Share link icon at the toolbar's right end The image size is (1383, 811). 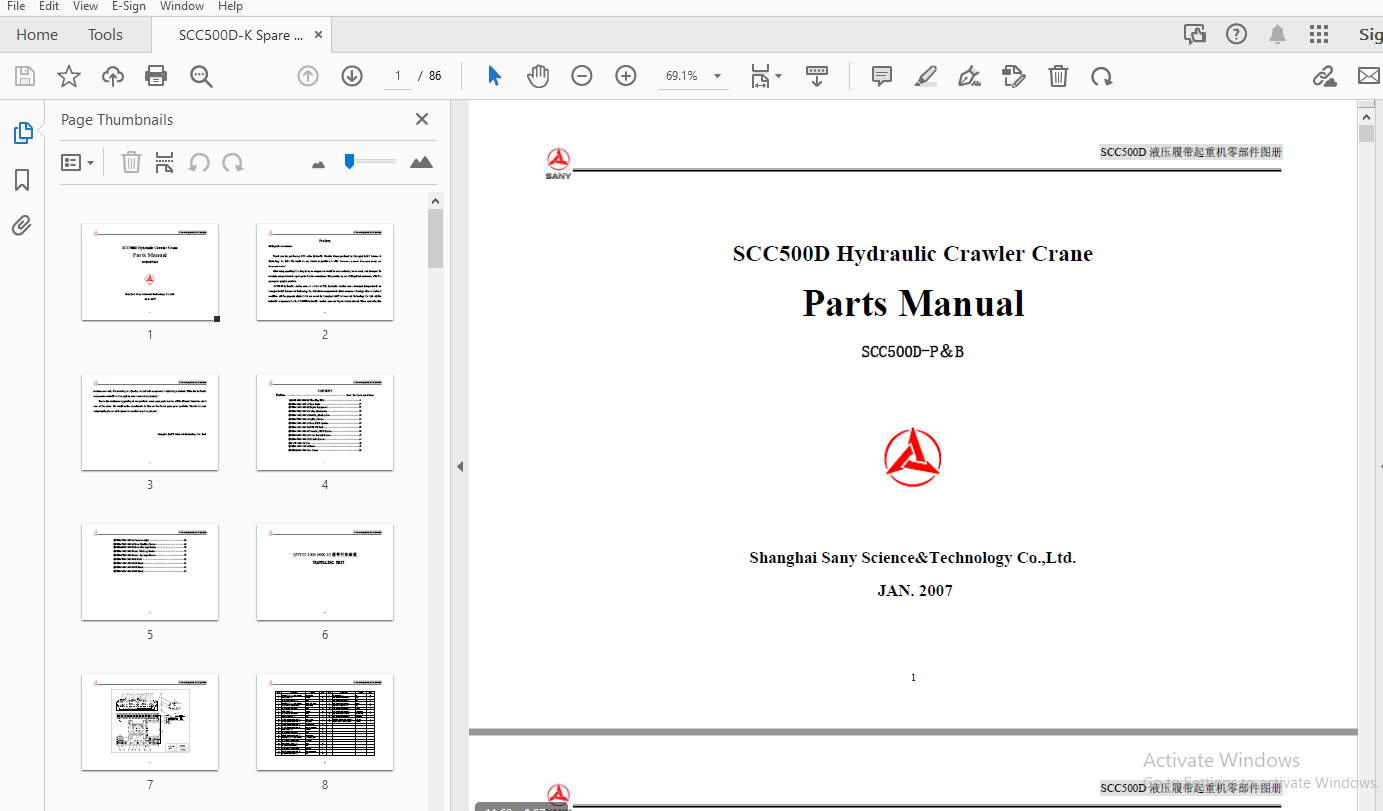coord(1325,76)
